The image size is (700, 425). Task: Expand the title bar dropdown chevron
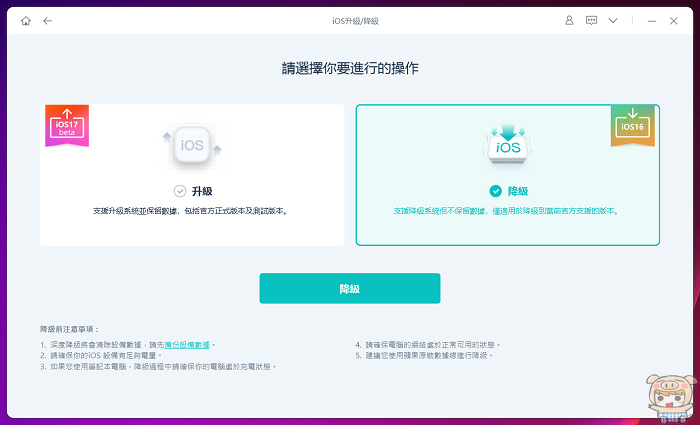[x=613, y=21]
